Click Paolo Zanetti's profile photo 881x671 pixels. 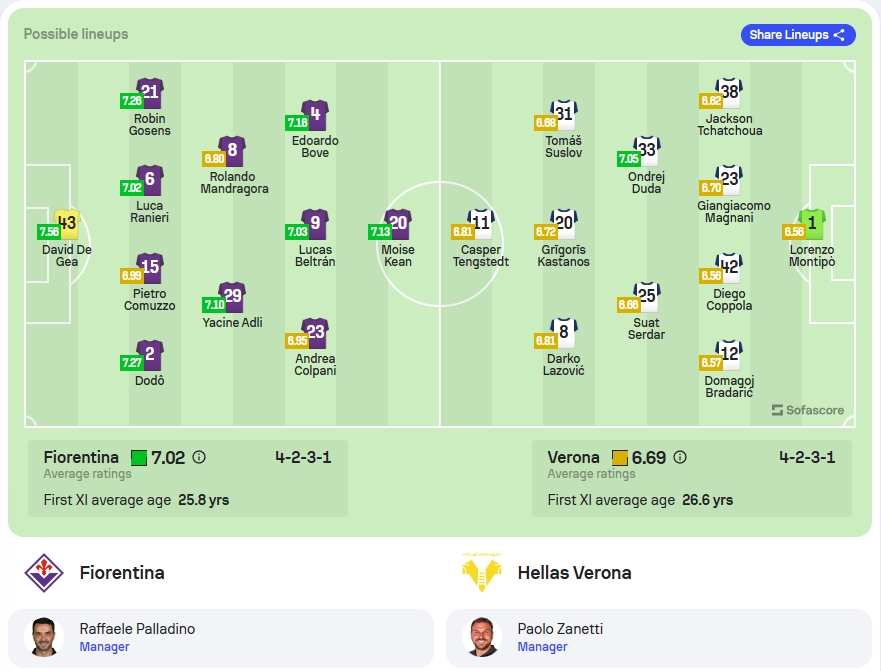[482, 637]
